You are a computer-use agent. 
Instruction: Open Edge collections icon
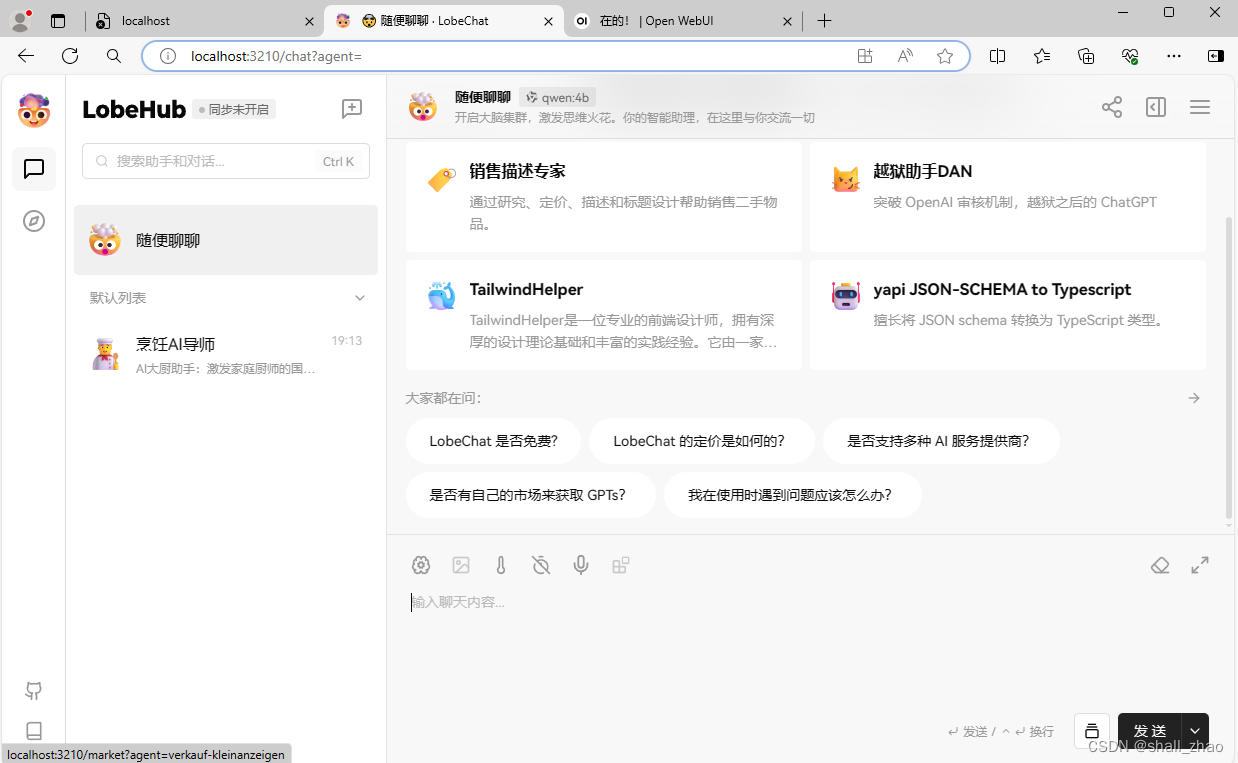tap(1087, 56)
